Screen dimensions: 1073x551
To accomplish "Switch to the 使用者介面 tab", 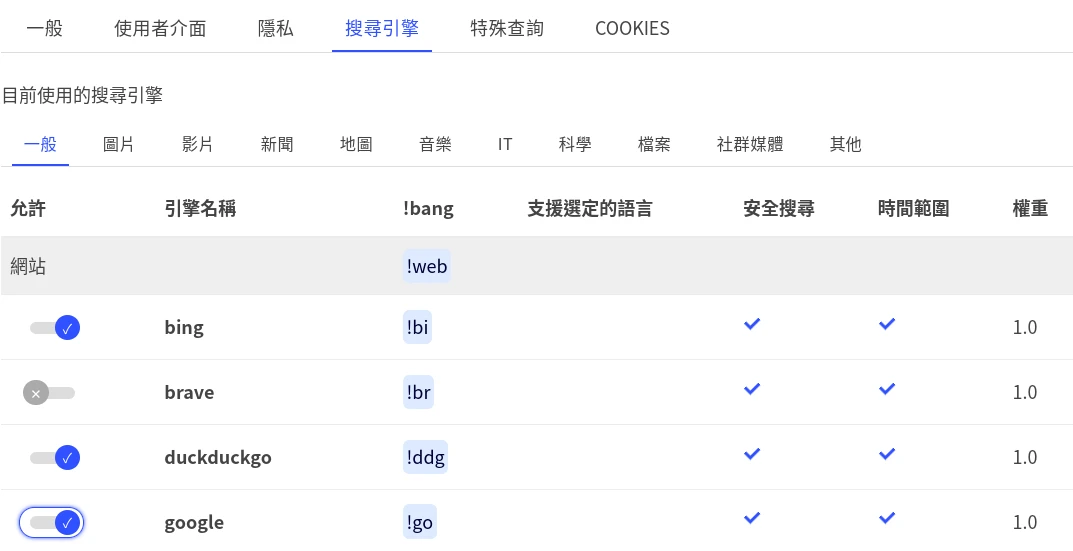I will (x=160, y=28).
